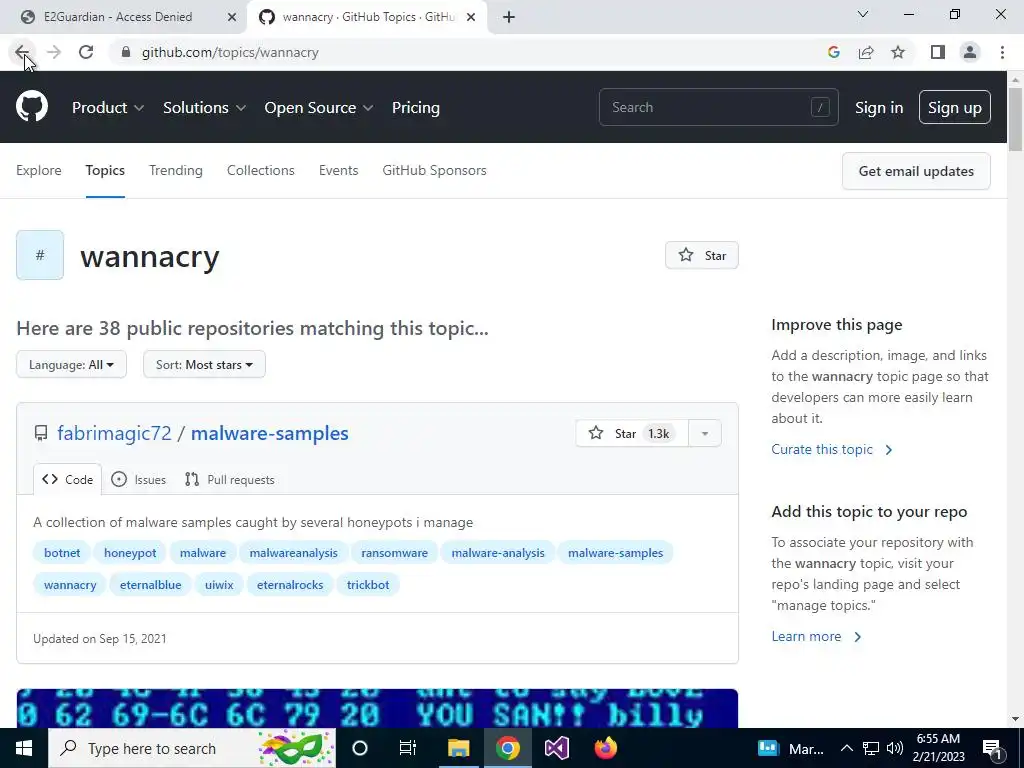Viewport: 1024px width, 768px height.
Task: Open Cortana circle icon
Action: [360, 748]
